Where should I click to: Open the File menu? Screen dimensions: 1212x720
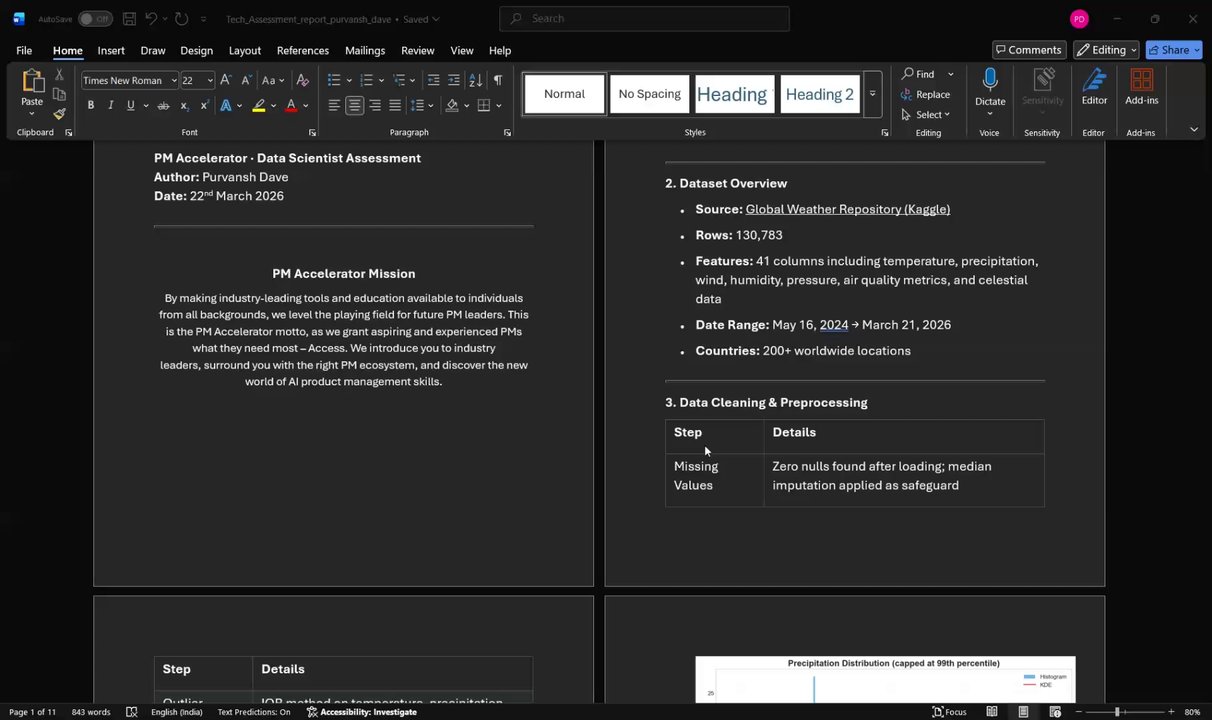click(24, 50)
